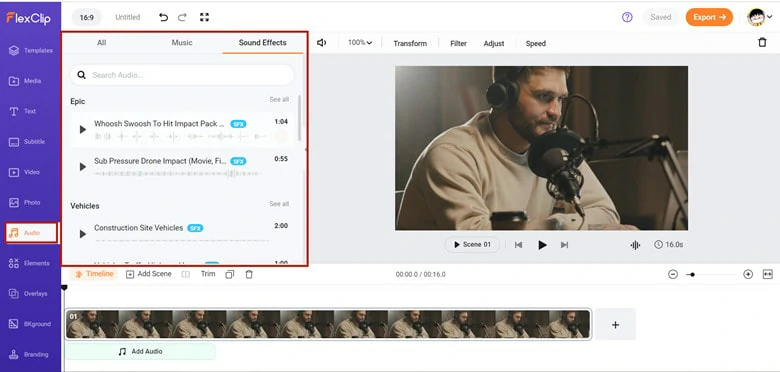780x372 pixels.
Task: Click the split icon in timeline toolbar
Action: 186,274
